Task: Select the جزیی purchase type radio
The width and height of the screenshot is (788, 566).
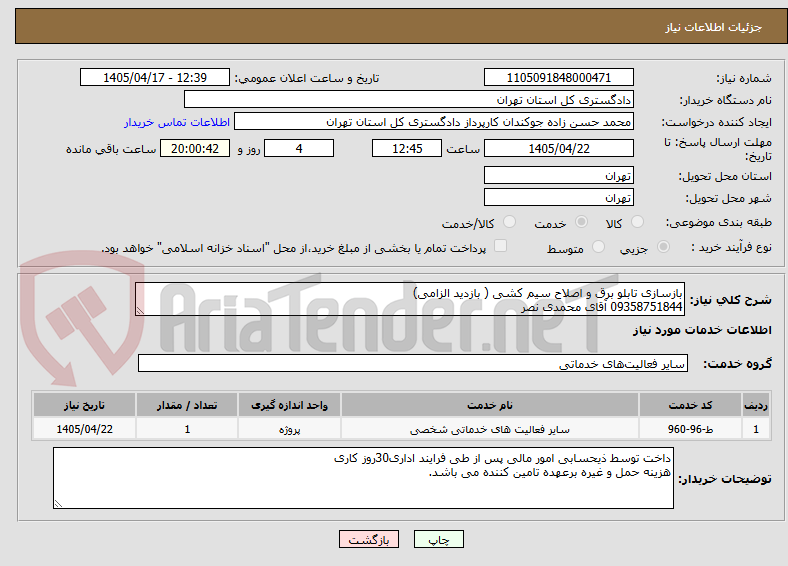Action: tap(663, 247)
